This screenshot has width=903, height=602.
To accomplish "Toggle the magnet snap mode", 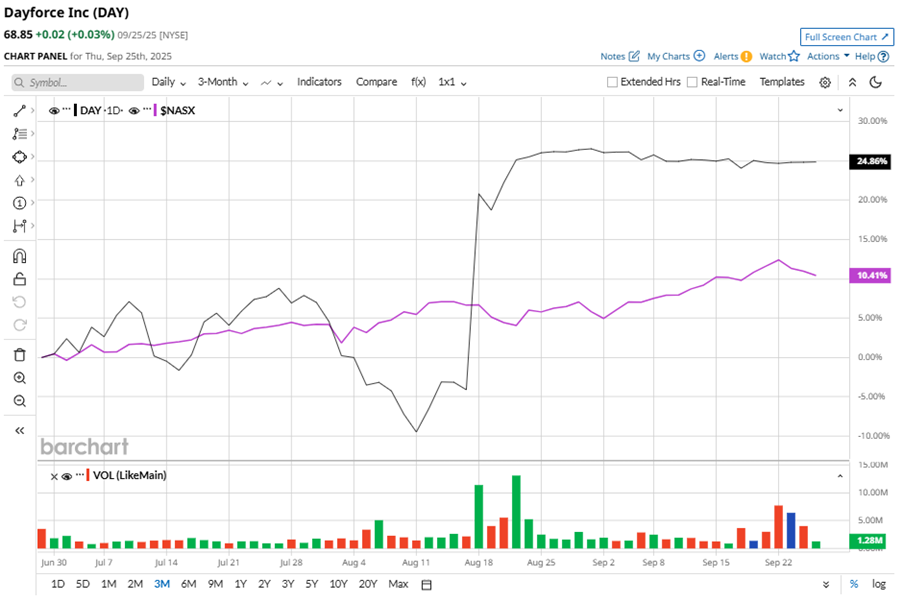I will pyautogui.click(x=19, y=256).
